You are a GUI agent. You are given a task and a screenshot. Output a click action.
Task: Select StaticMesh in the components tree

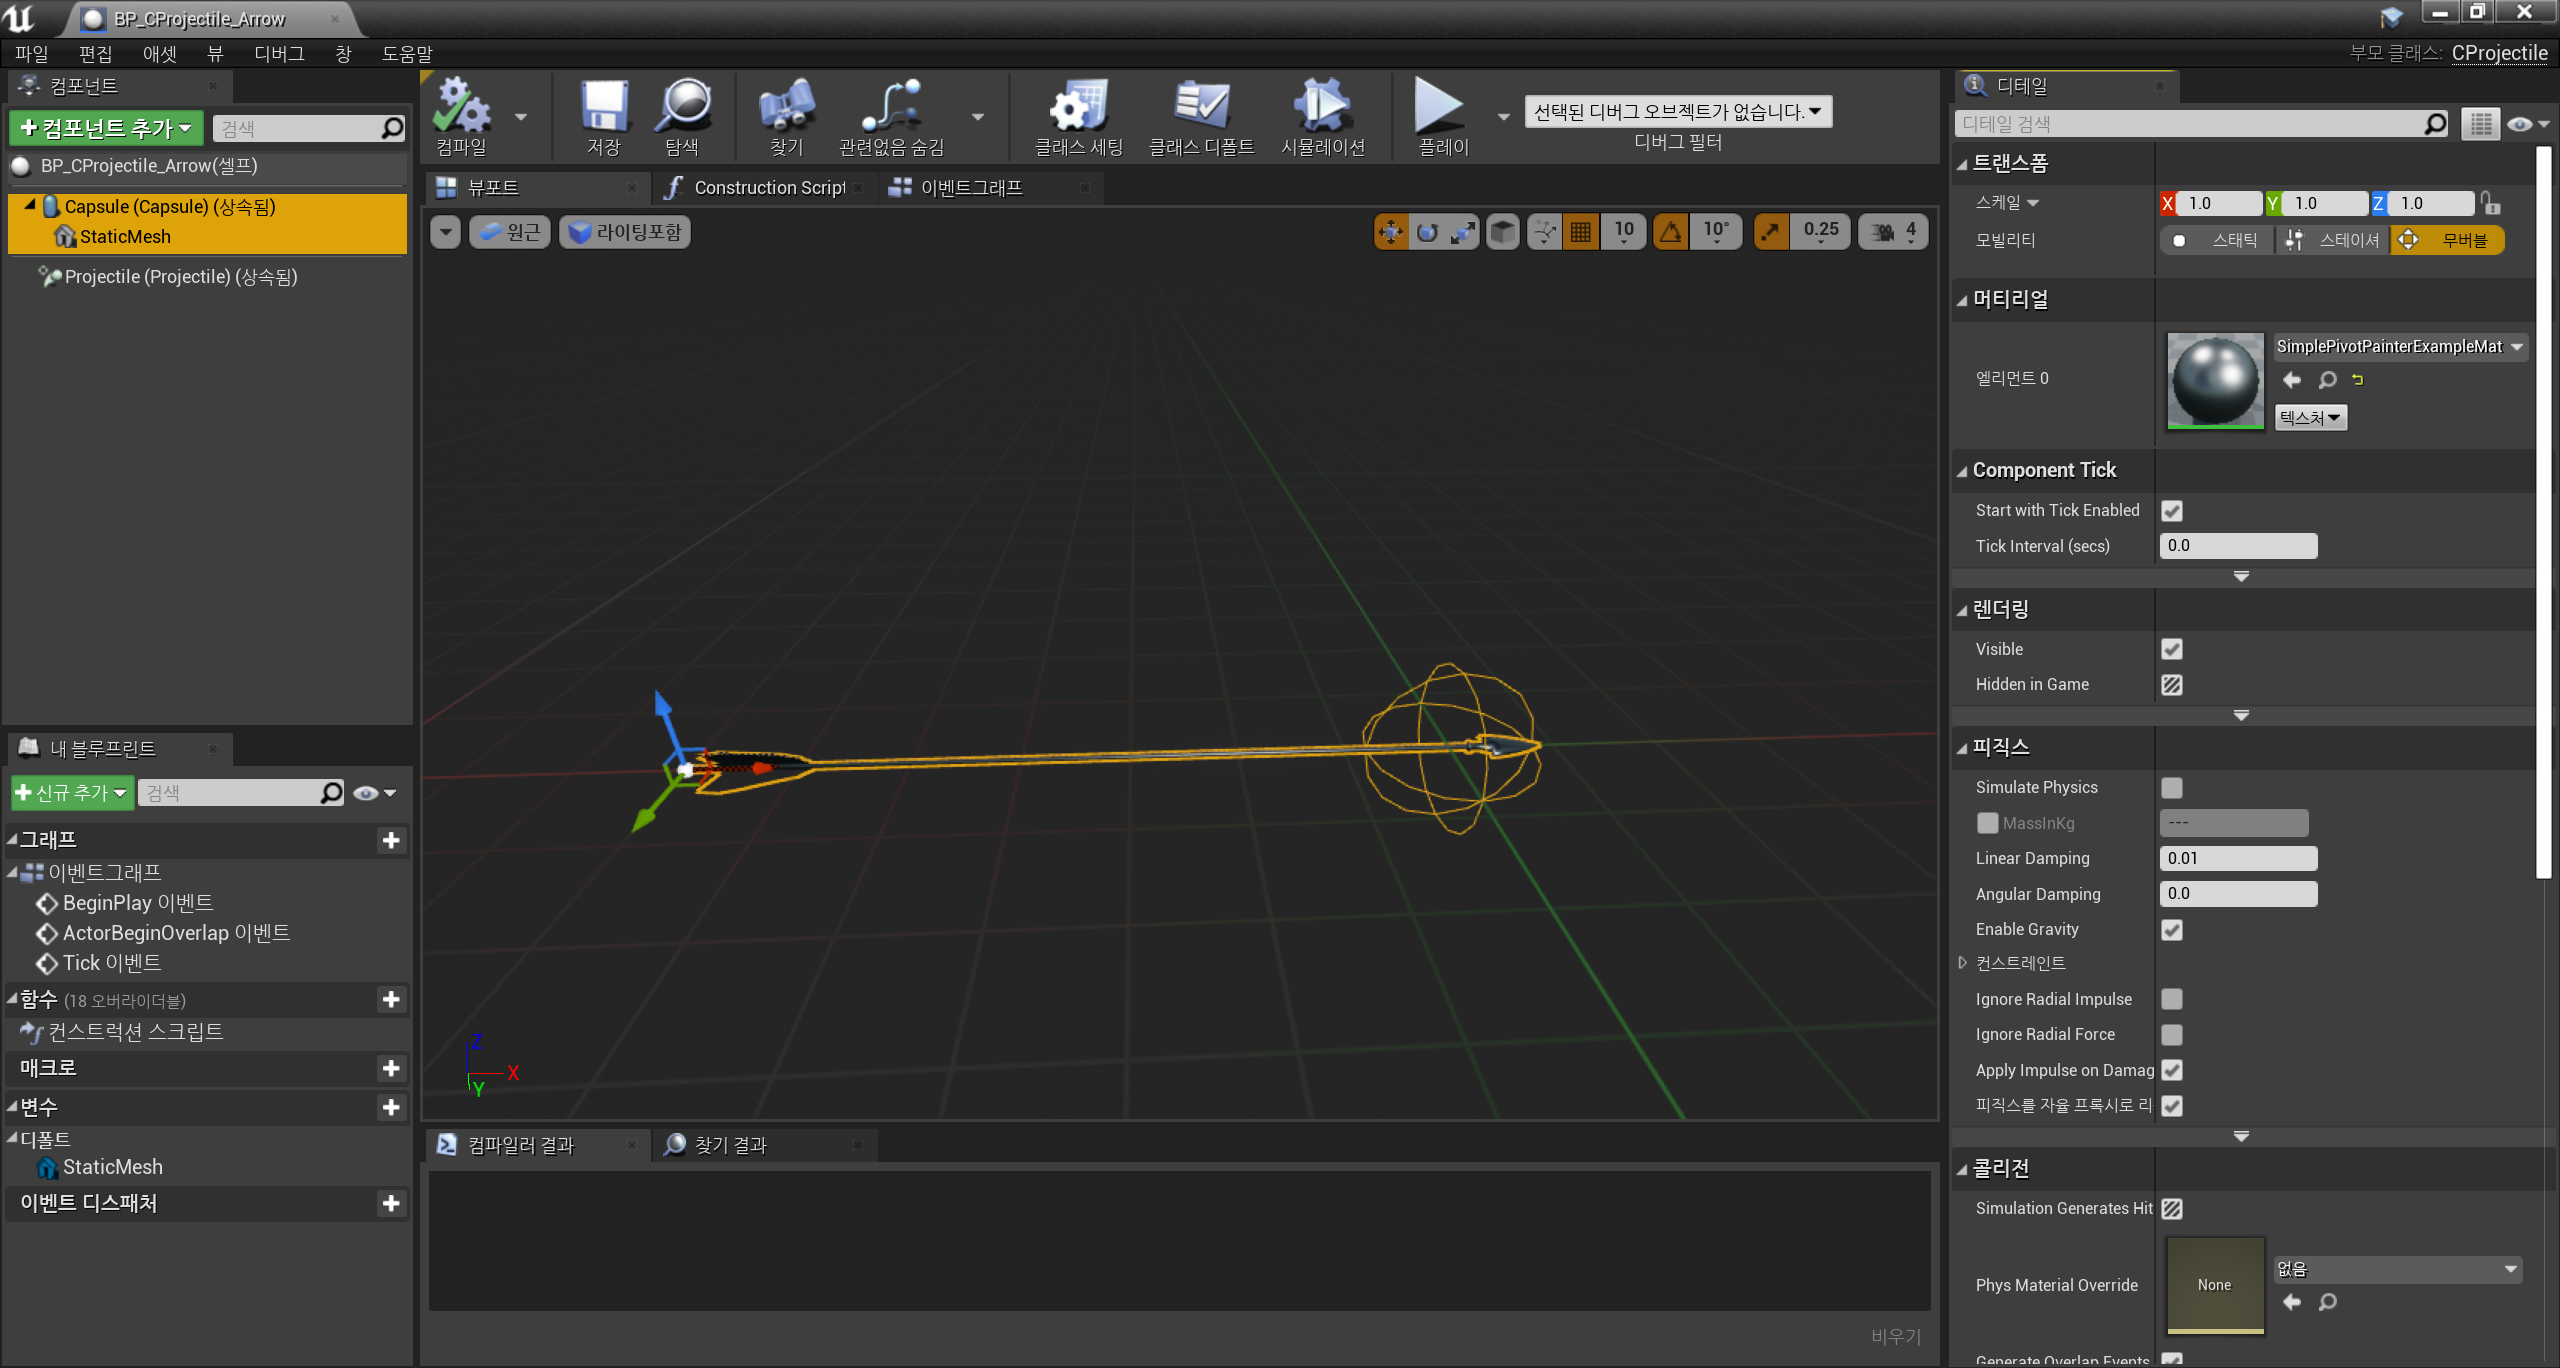point(125,237)
